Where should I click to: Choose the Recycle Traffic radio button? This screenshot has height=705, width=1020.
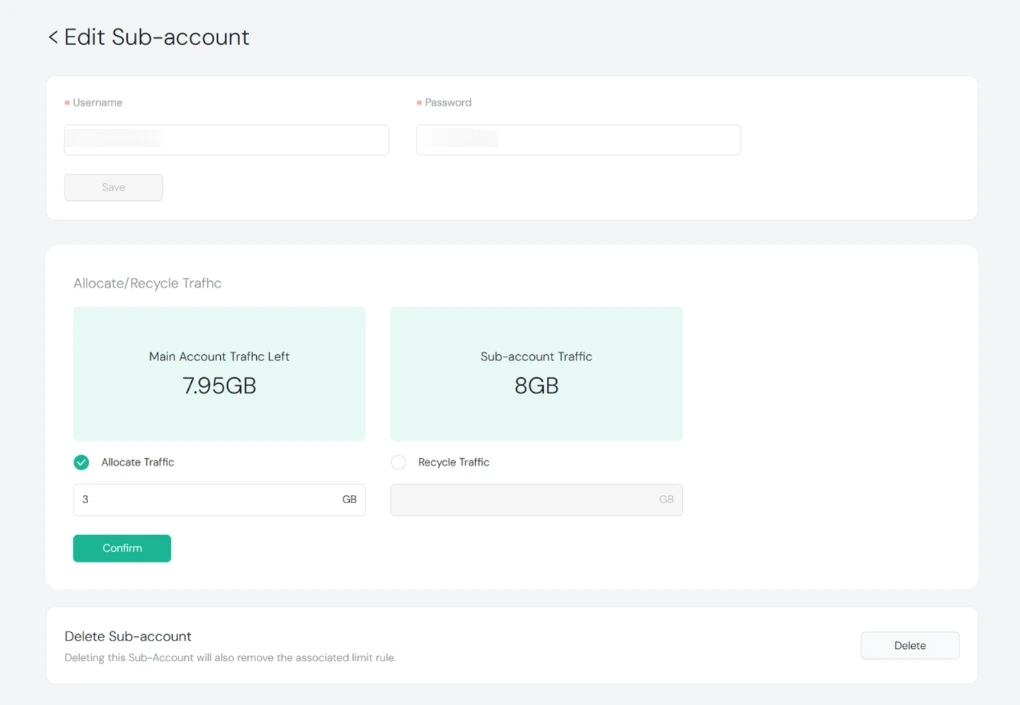399,462
